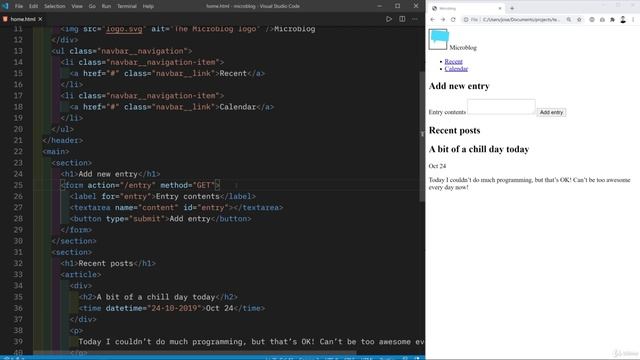This screenshot has width=640, height=360.
Task: Open the Chrome three-dot menu
Action: (633, 20)
